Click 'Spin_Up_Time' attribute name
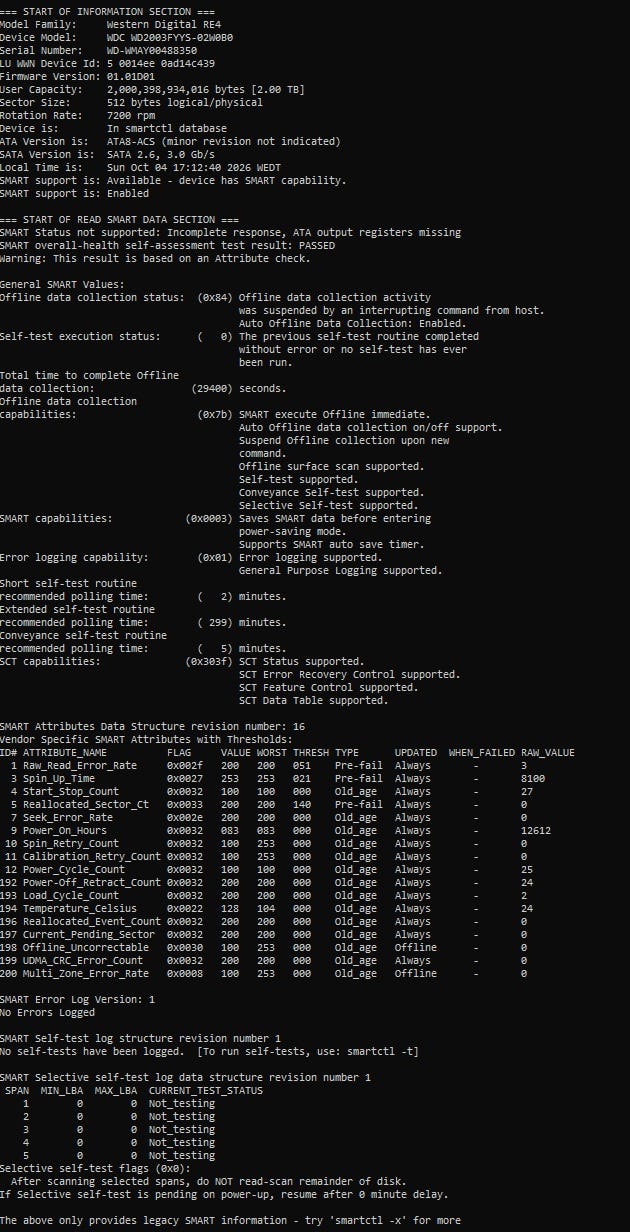630x1232 pixels. pyautogui.click(x=59, y=778)
